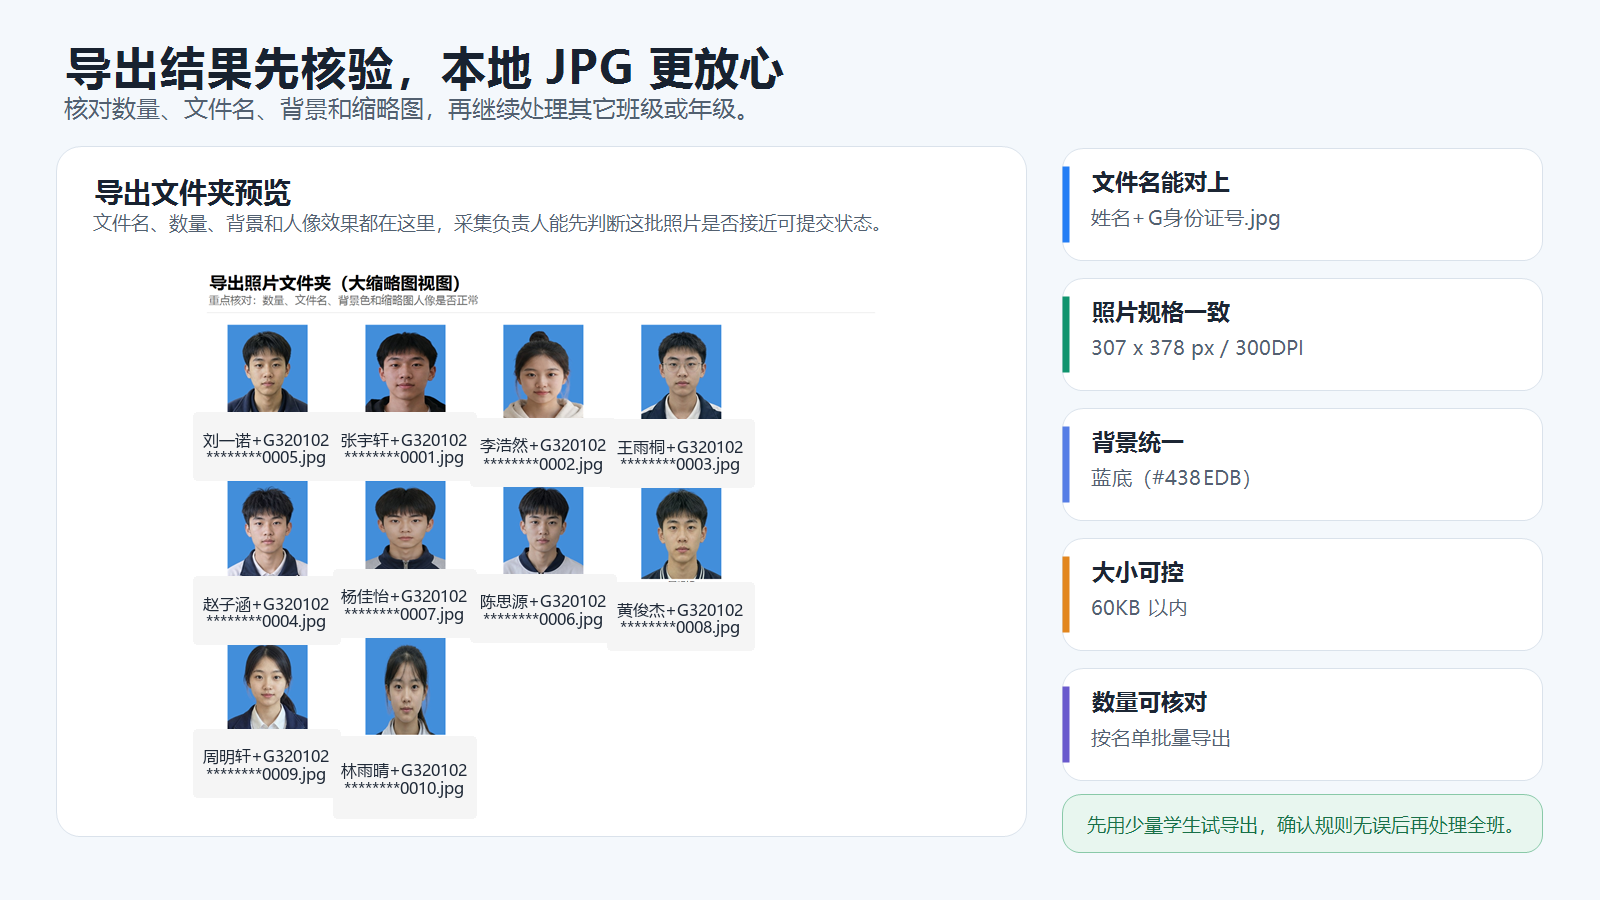Open the 陈思源 0006.jpg photo thumbnail

543,530
